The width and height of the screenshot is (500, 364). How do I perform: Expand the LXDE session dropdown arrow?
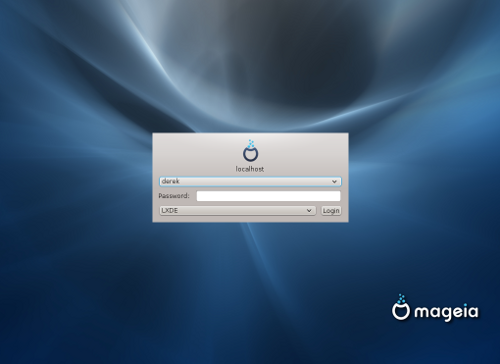309,211
